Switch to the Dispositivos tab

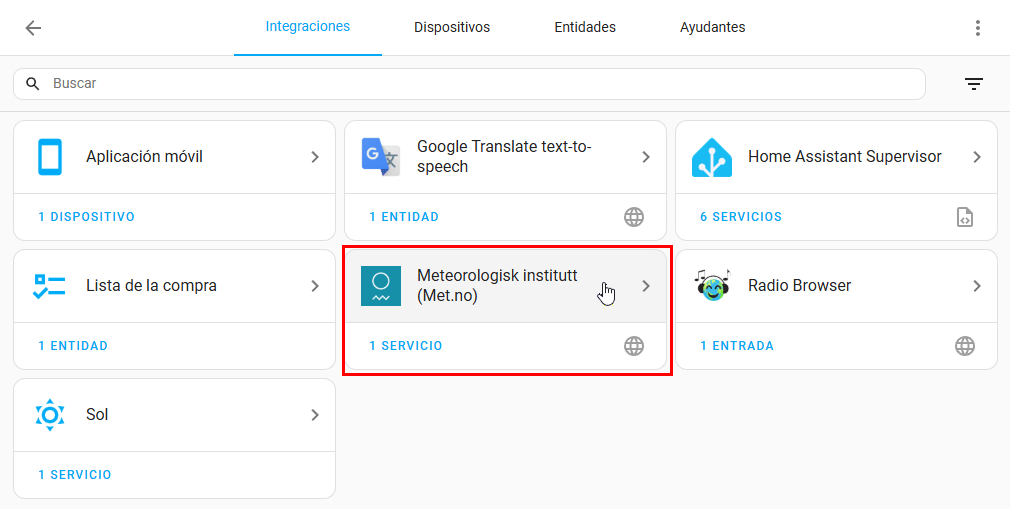click(x=452, y=28)
